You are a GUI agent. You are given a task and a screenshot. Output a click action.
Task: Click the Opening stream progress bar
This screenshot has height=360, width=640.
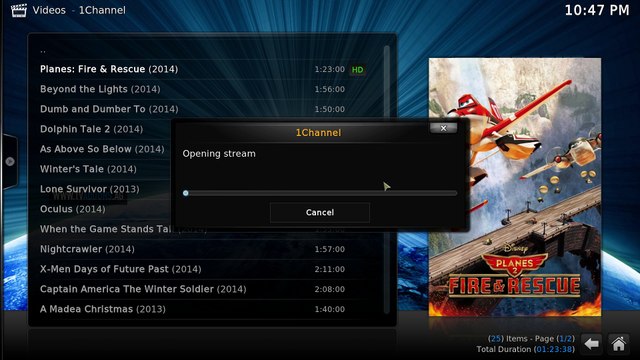320,193
